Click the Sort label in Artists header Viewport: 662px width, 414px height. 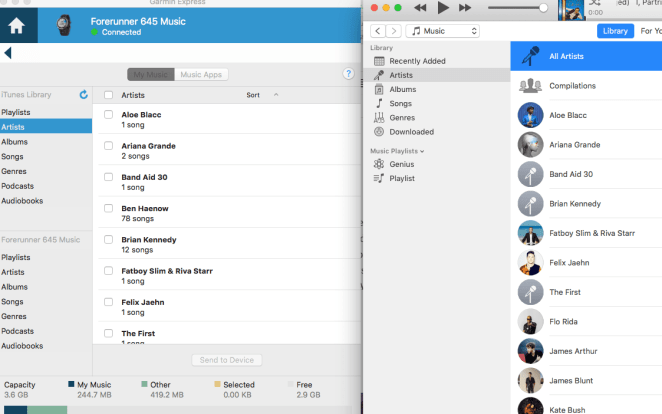click(253, 95)
